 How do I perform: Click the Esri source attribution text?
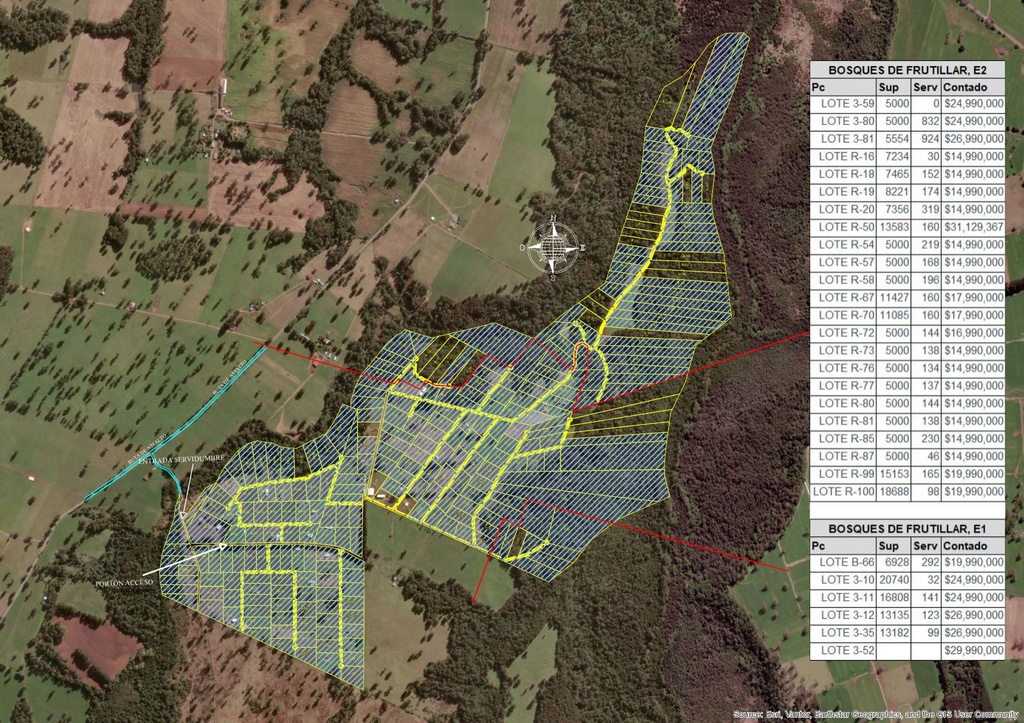pyautogui.click(x=874, y=715)
